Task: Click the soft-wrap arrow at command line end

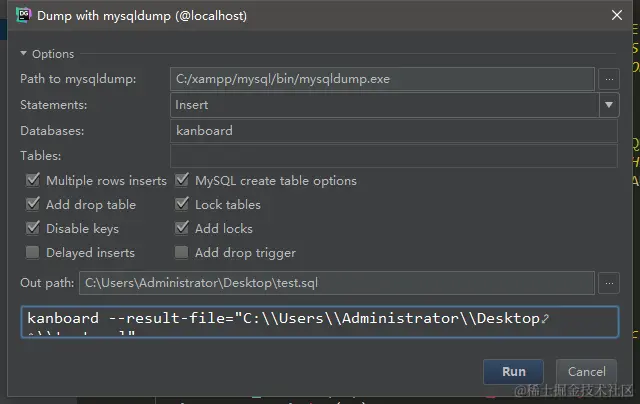Action: pos(545,319)
